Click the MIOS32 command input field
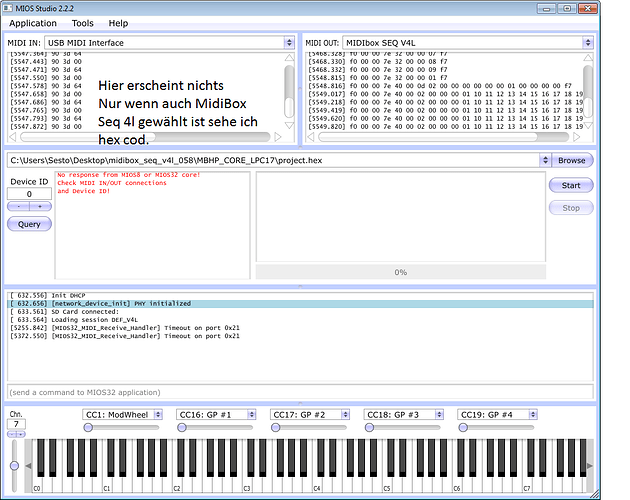The image size is (630, 500). point(300,392)
